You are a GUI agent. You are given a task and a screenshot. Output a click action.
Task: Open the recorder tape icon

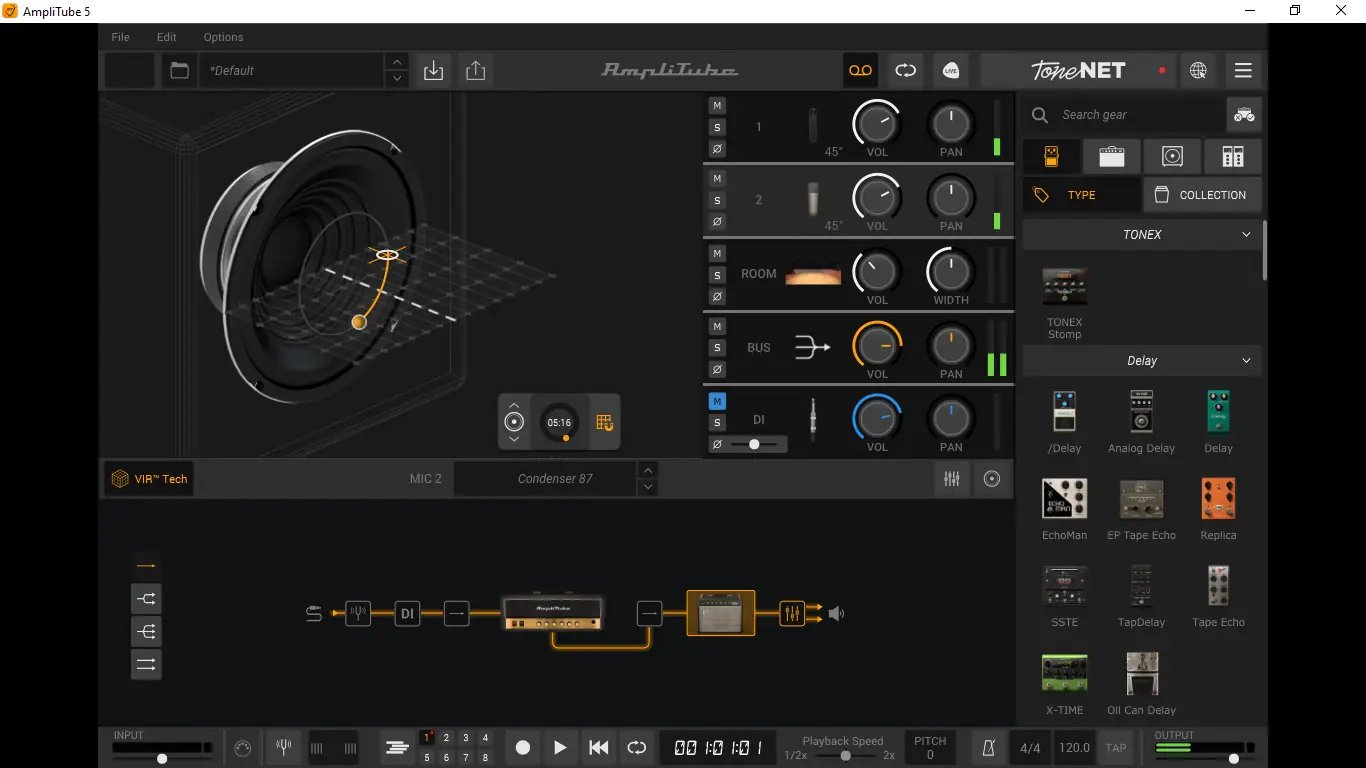click(x=860, y=70)
